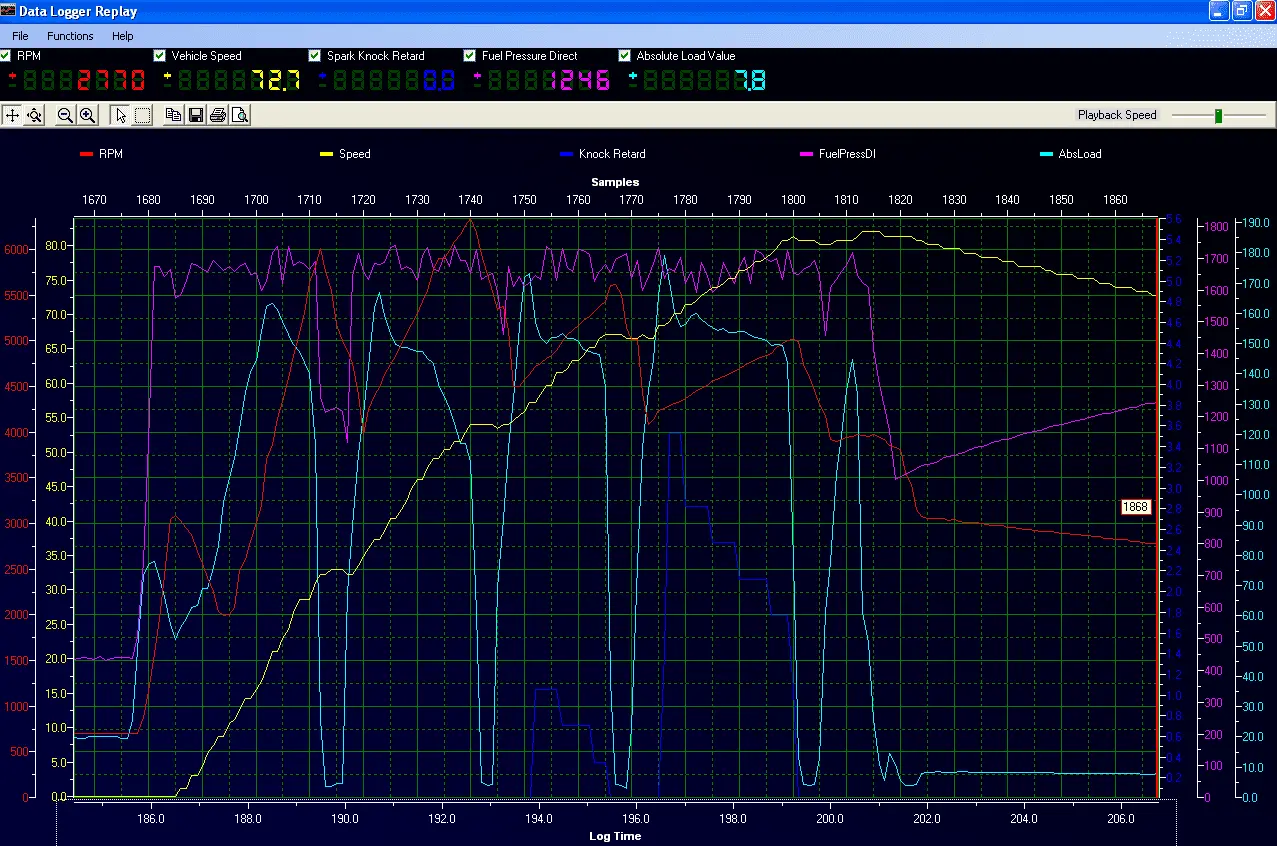
Task: Uncheck Absolute Load Value checkbox
Action: [625, 56]
